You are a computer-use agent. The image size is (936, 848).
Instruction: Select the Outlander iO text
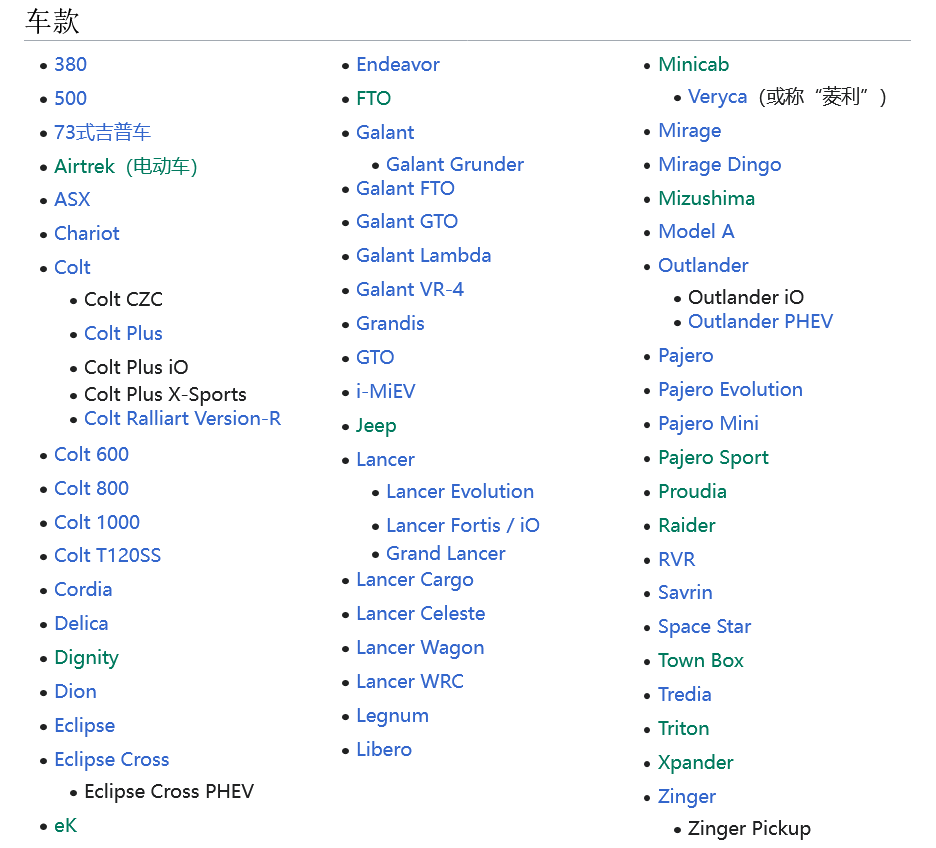coord(746,298)
